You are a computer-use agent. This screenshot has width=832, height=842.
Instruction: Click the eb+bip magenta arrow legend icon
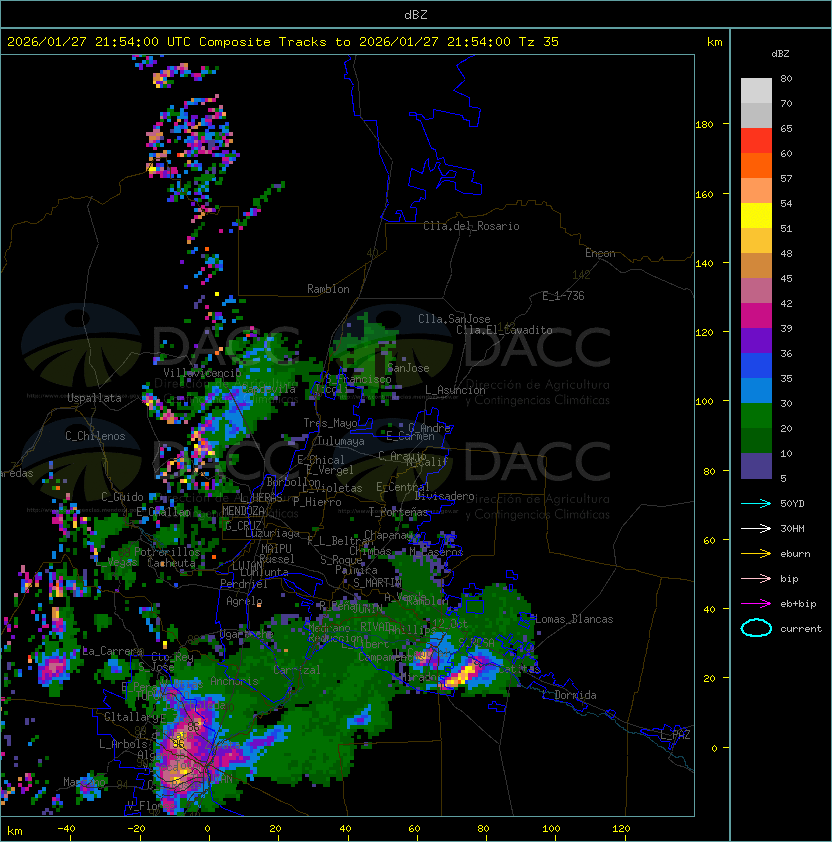[x=756, y=604]
